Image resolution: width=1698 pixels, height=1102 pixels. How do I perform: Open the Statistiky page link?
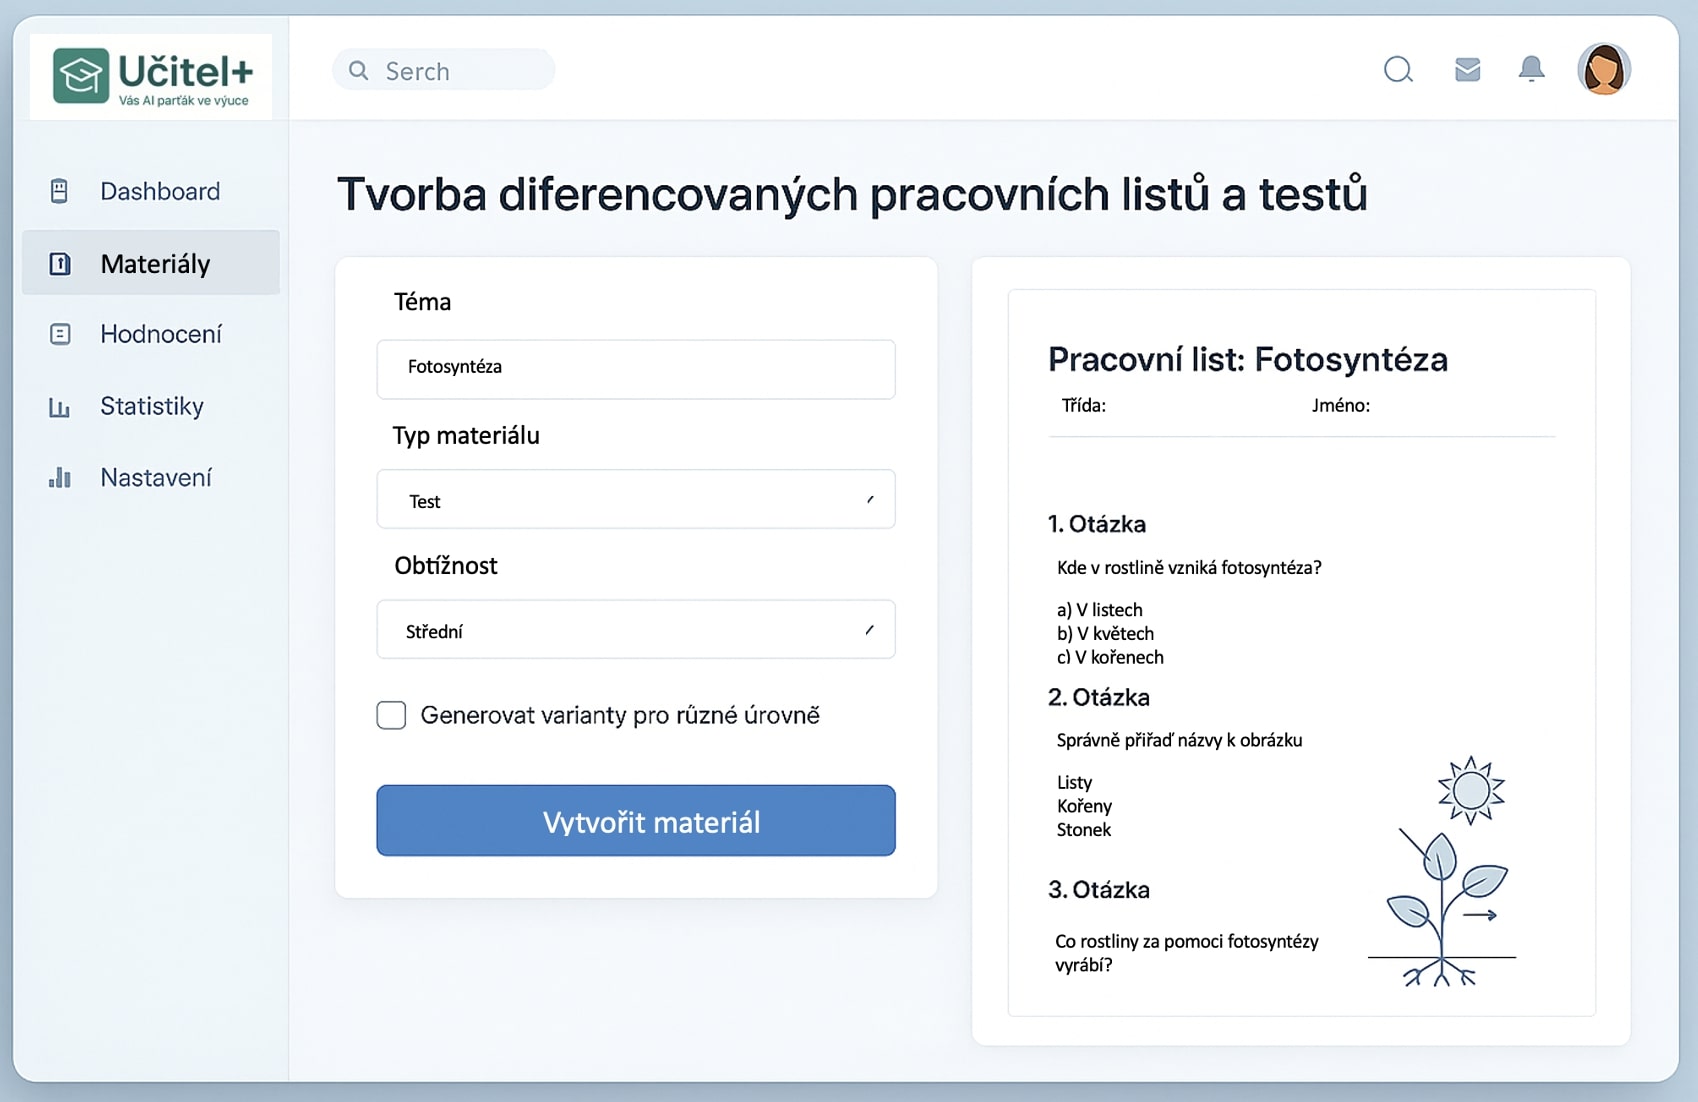click(151, 406)
